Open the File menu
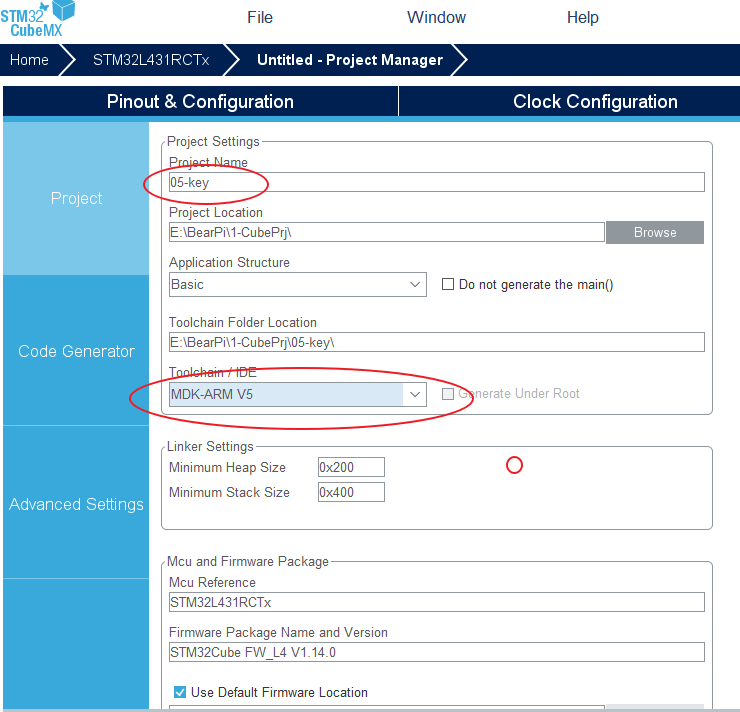Screen dimensions: 740x712 point(260,17)
